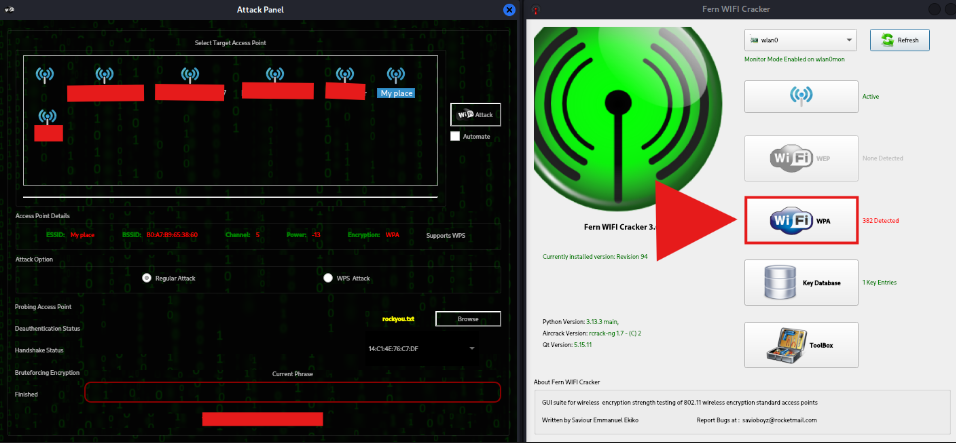This screenshot has height=443, width=956.
Task: Click Currently installed version Revision 94 text
Action: (595, 257)
